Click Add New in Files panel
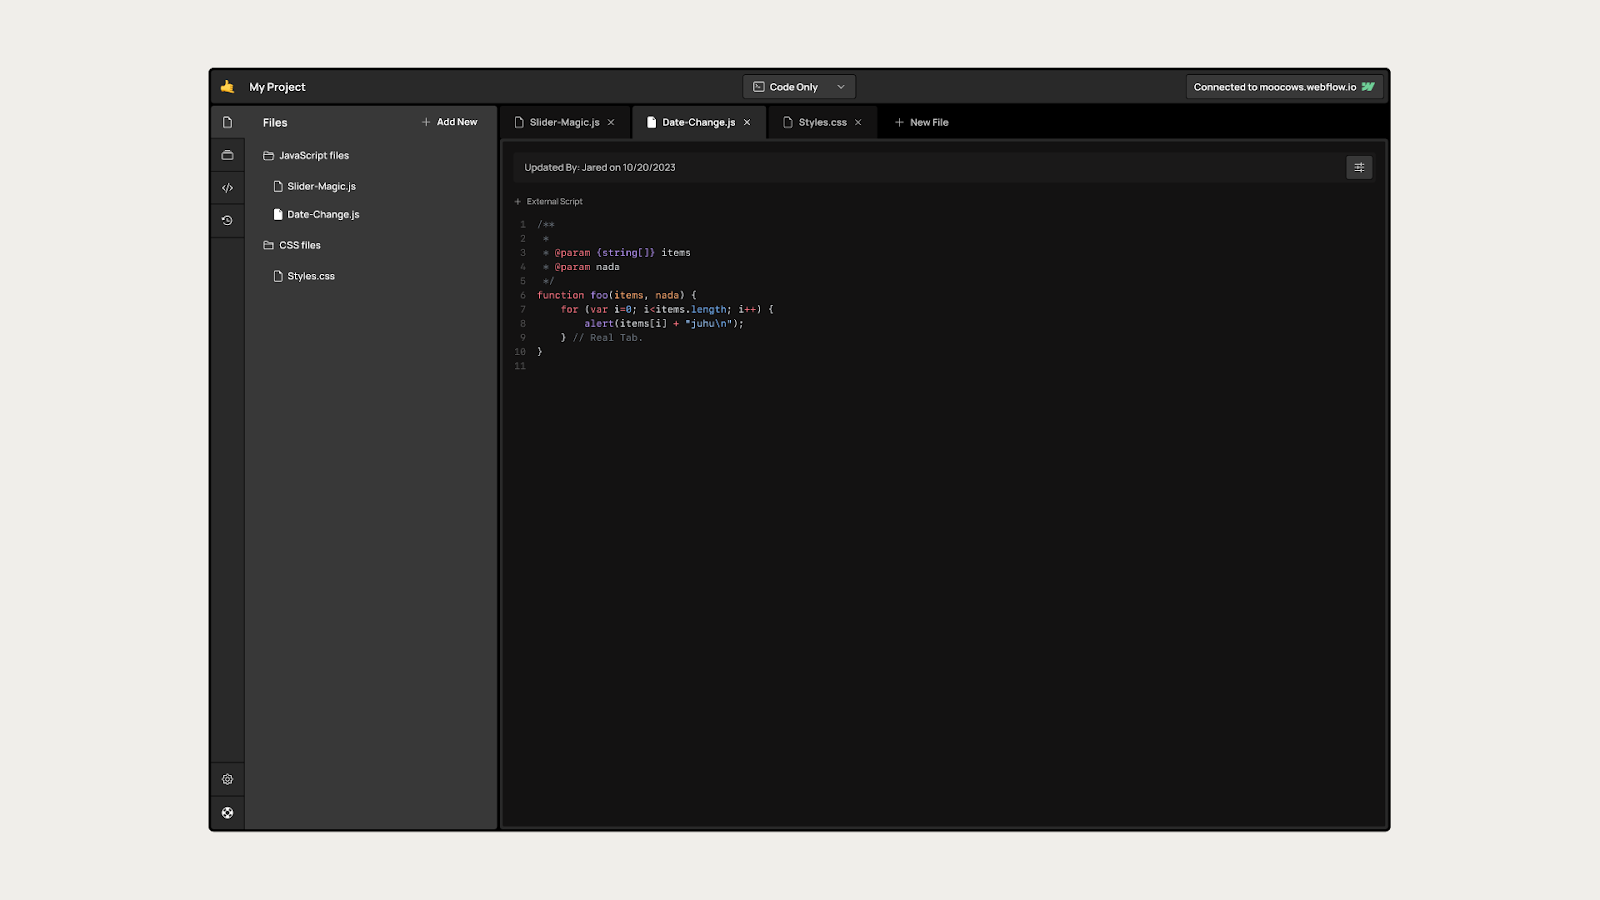This screenshot has width=1600, height=900. pyautogui.click(x=449, y=122)
